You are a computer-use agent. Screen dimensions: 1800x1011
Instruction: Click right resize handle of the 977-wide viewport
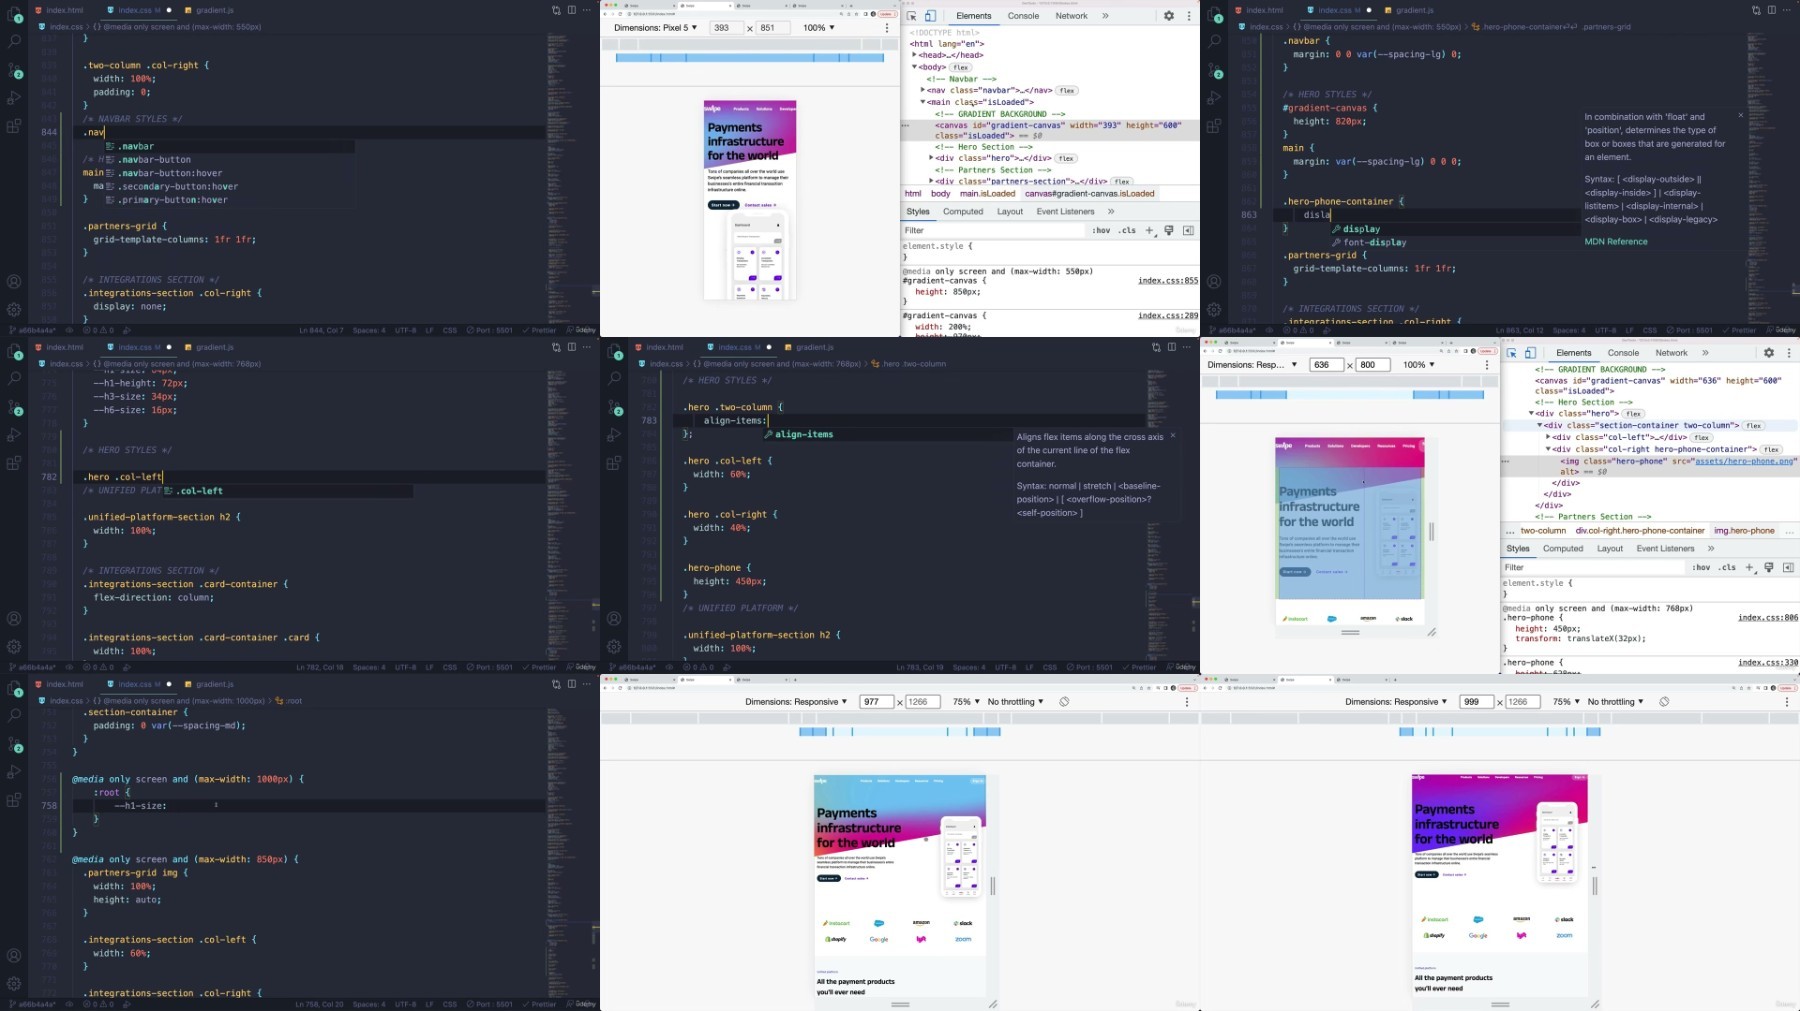992,886
